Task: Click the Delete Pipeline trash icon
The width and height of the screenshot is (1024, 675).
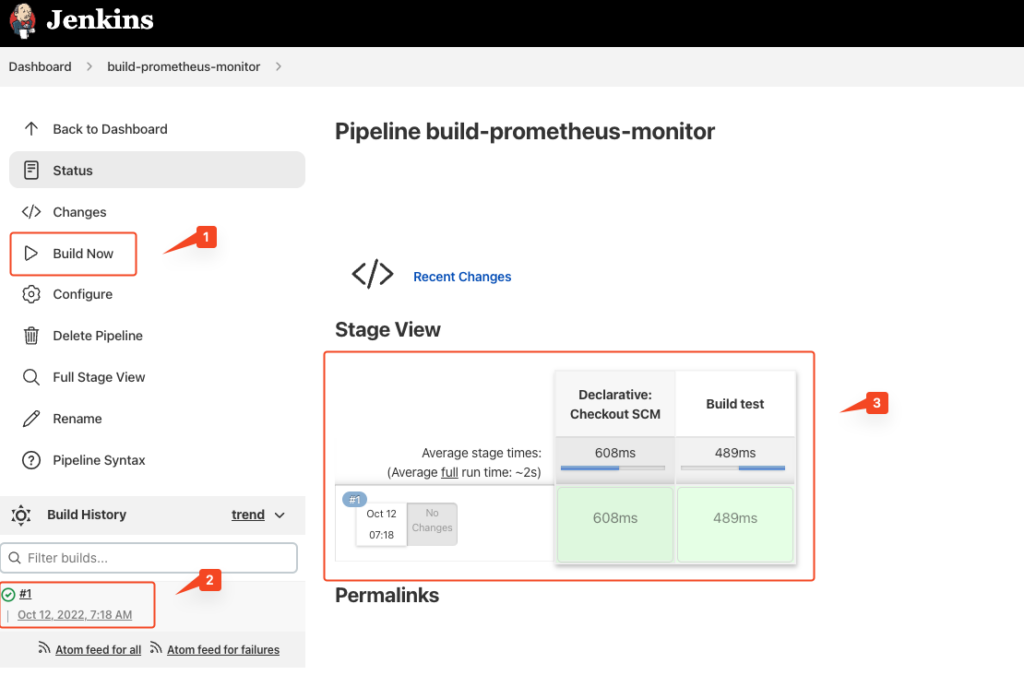Action: (31, 336)
